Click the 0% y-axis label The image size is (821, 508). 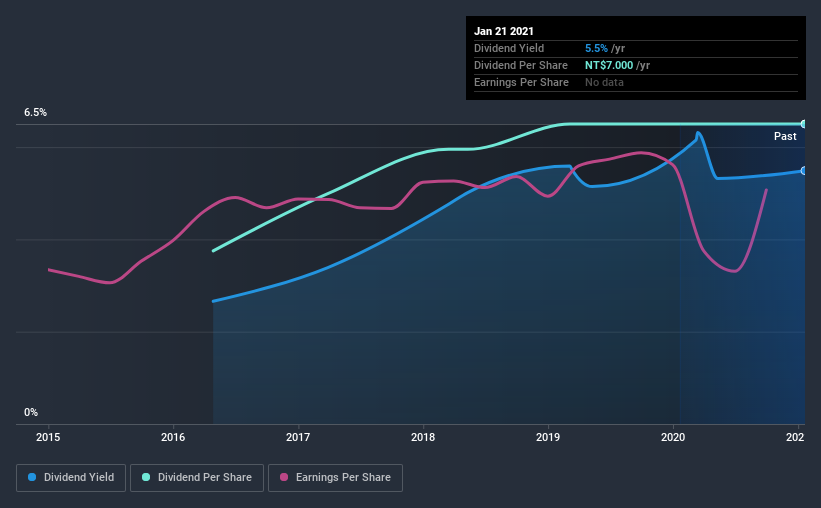(x=31, y=413)
